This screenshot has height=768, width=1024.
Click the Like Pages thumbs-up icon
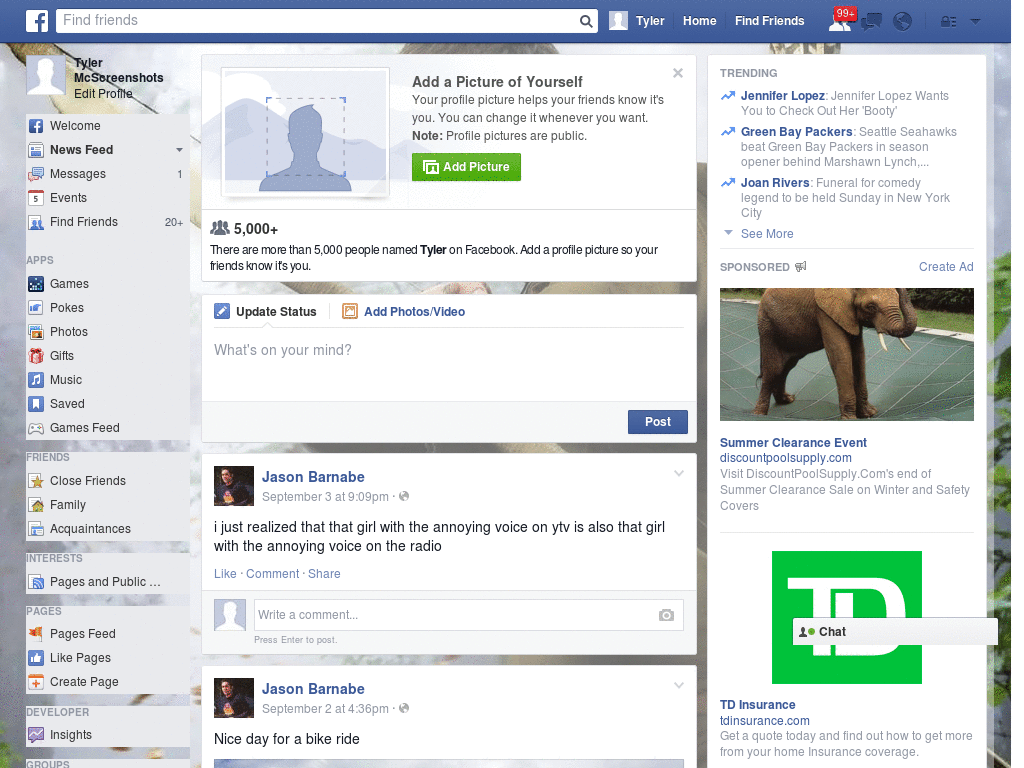(36, 658)
